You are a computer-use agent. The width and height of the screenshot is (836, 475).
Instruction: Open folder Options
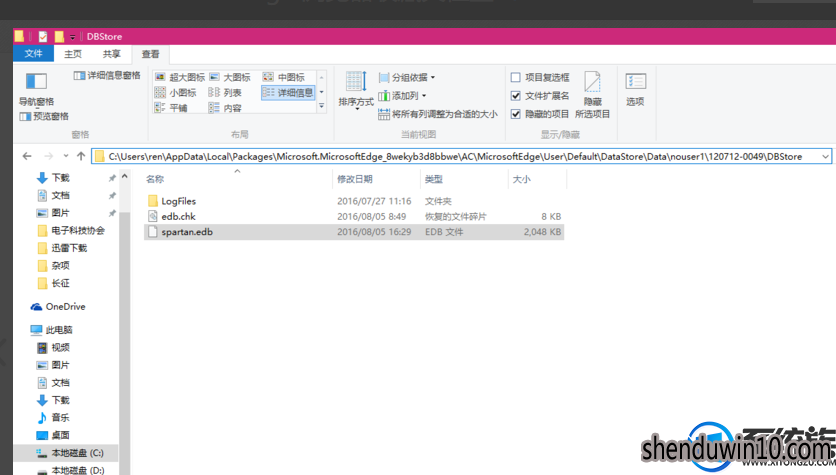click(635, 89)
